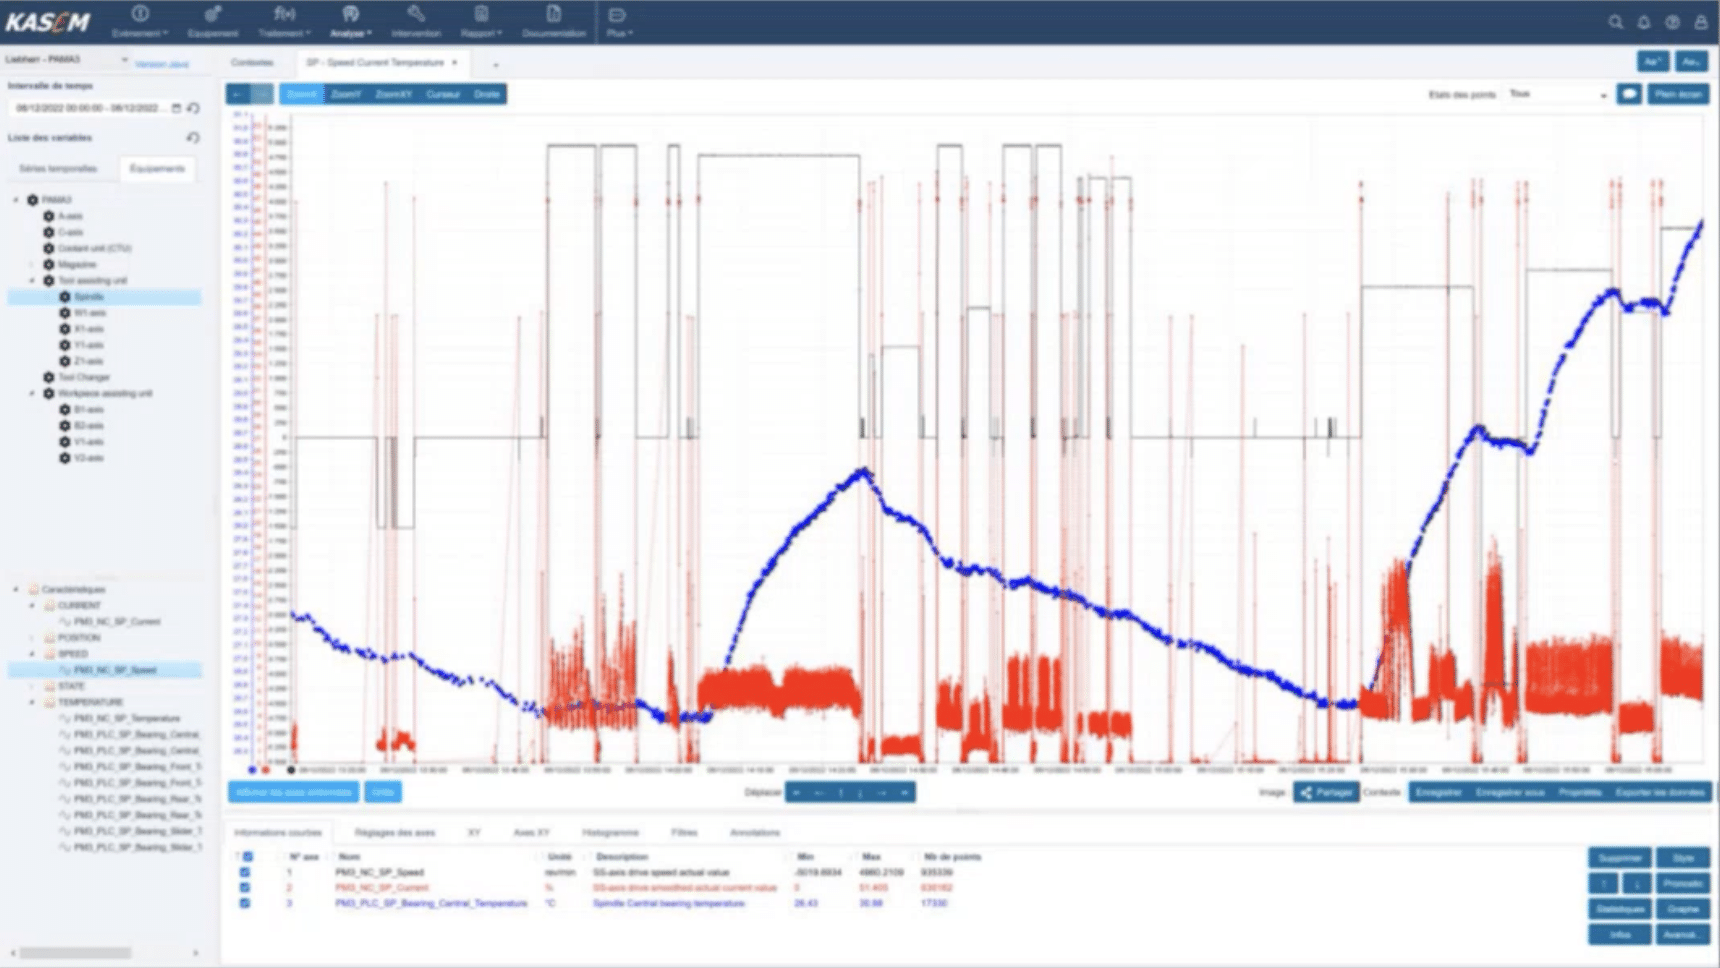Uncheck the PM3_NC_SP_Speed curve checkbox
The image size is (1720, 968).
point(245,872)
